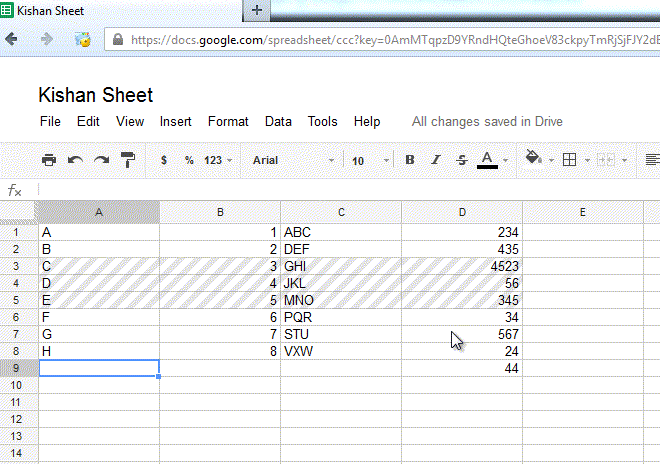660x464 pixels.
Task: Expand the merge cells dropdown arrow
Action: pos(625,160)
